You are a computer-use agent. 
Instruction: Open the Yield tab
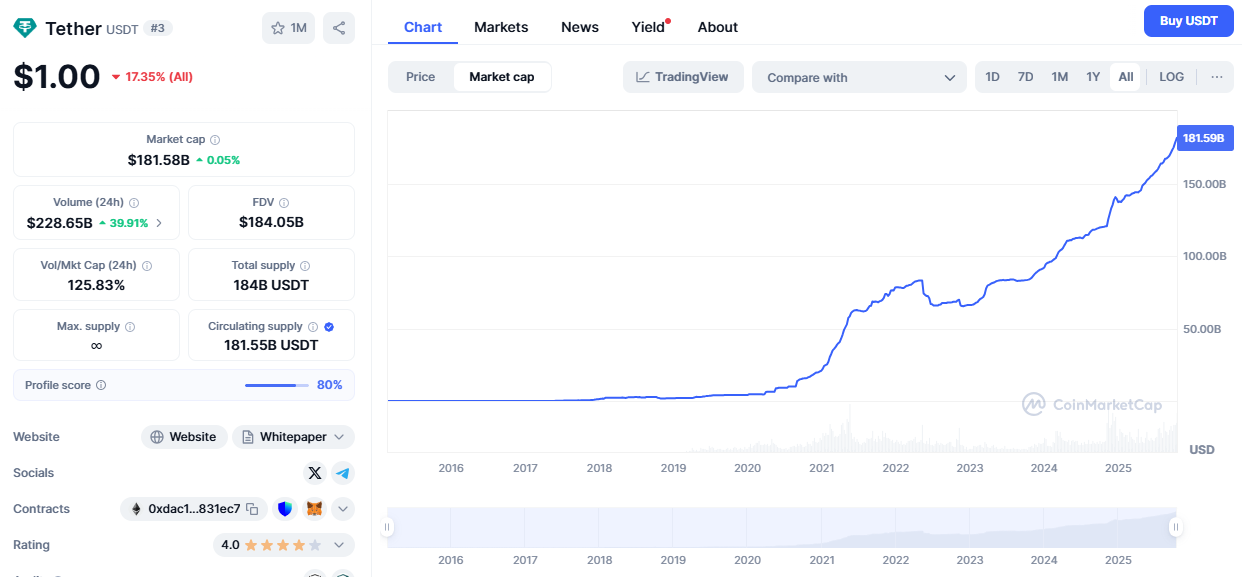(x=649, y=27)
